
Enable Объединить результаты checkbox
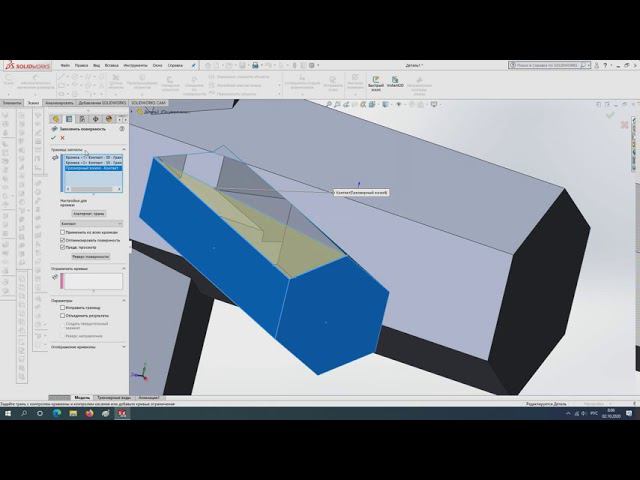click(x=62, y=316)
